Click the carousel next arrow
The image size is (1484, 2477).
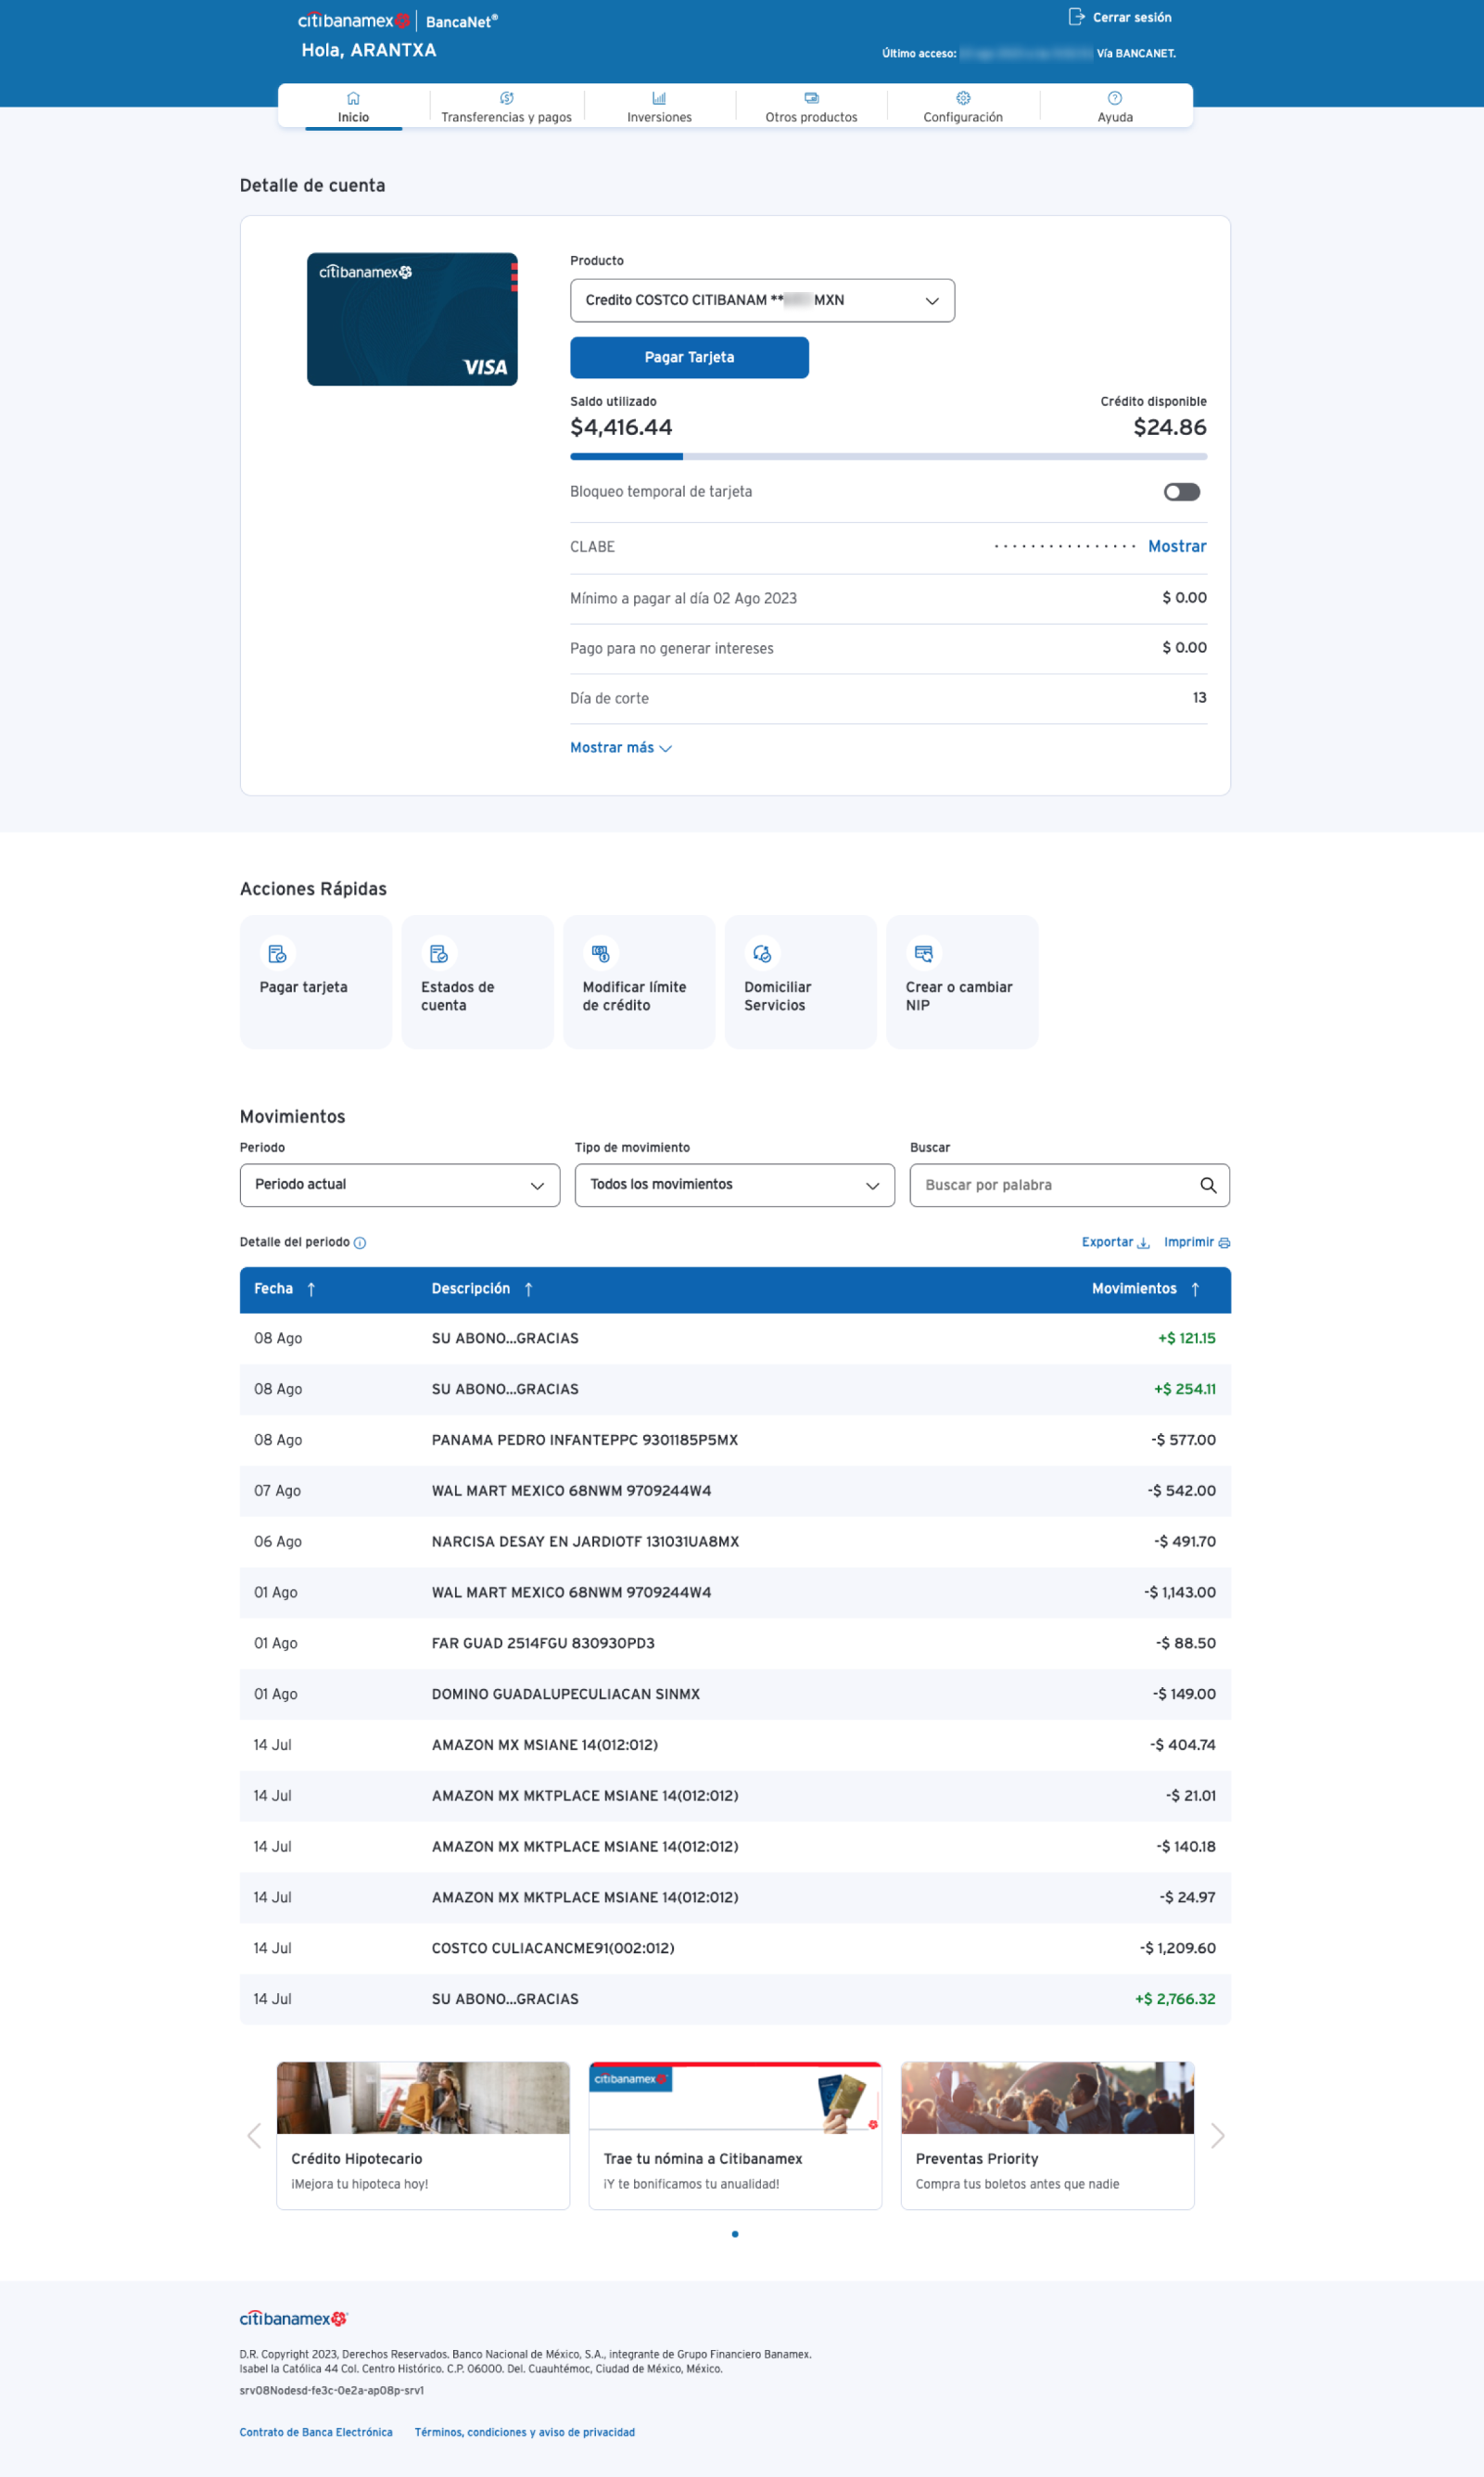1217,2135
